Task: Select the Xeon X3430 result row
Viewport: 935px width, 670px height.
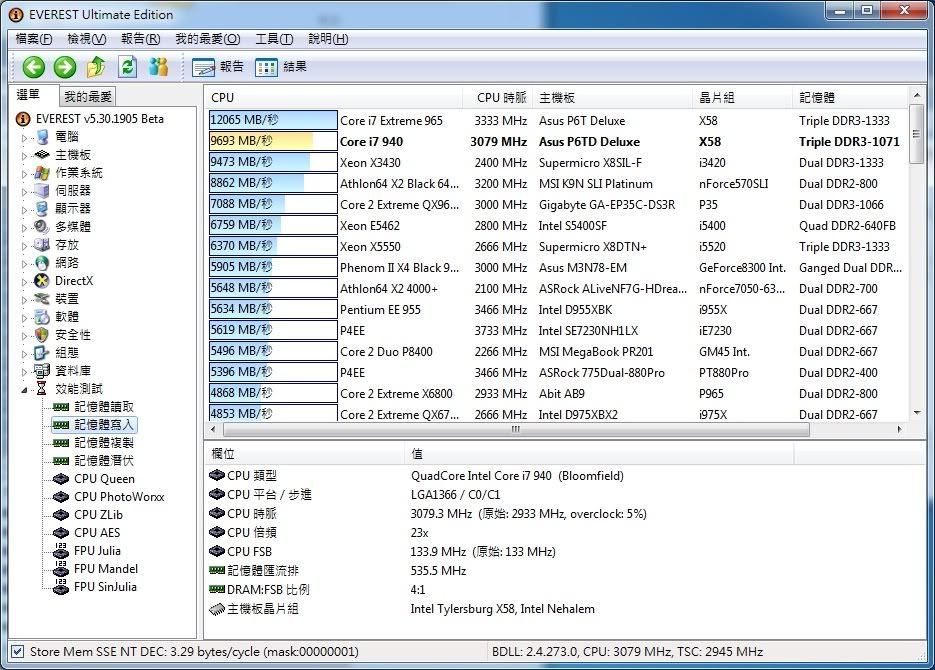Action: point(557,163)
